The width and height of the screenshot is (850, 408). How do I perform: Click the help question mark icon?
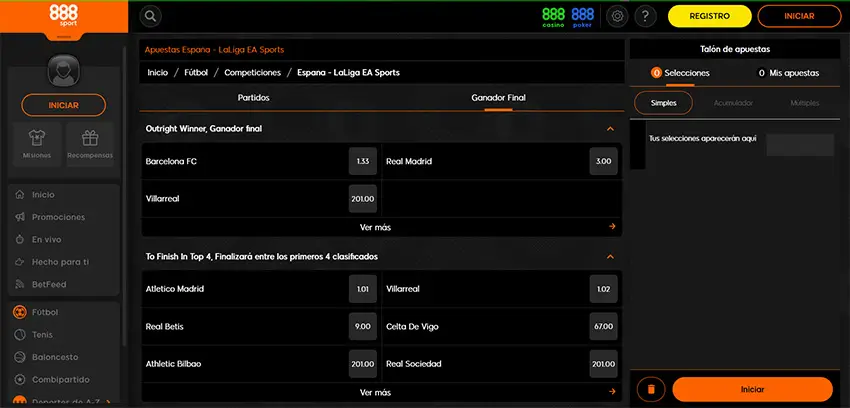pyautogui.click(x=645, y=16)
